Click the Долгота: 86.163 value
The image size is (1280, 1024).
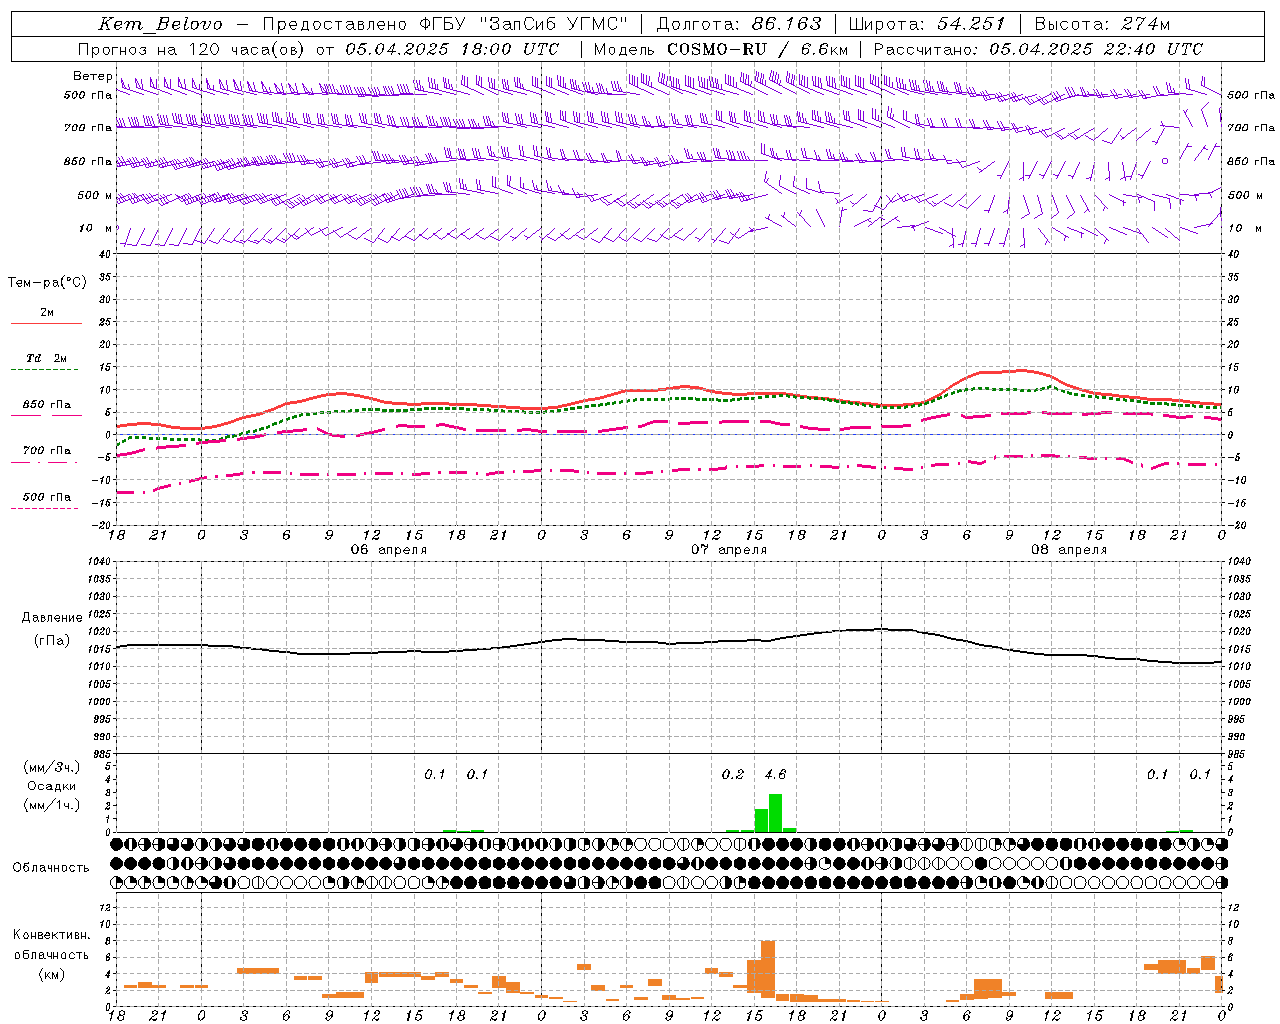pyautogui.click(x=738, y=24)
